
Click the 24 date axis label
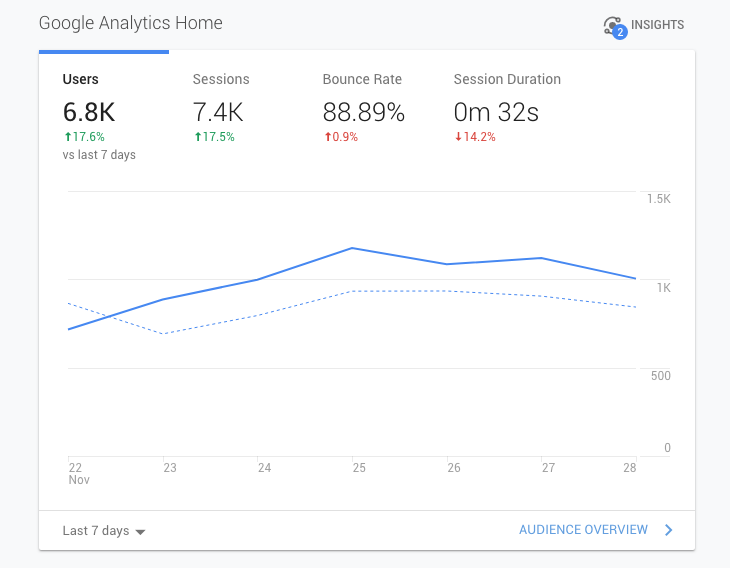click(x=264, y=467)
